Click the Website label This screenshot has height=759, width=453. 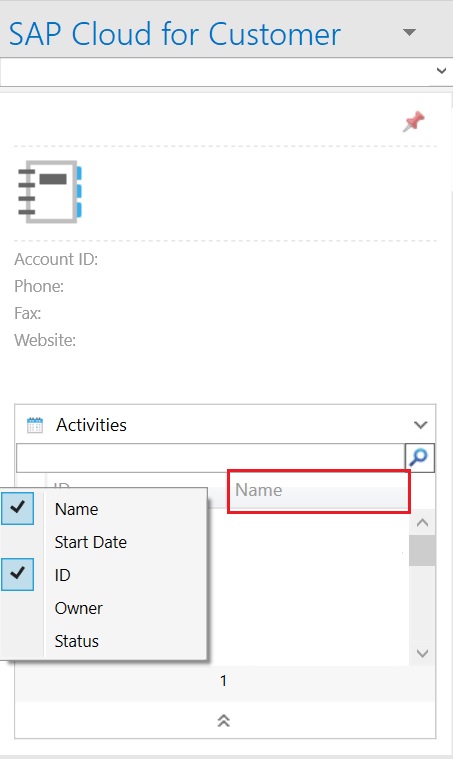point(45,340)
